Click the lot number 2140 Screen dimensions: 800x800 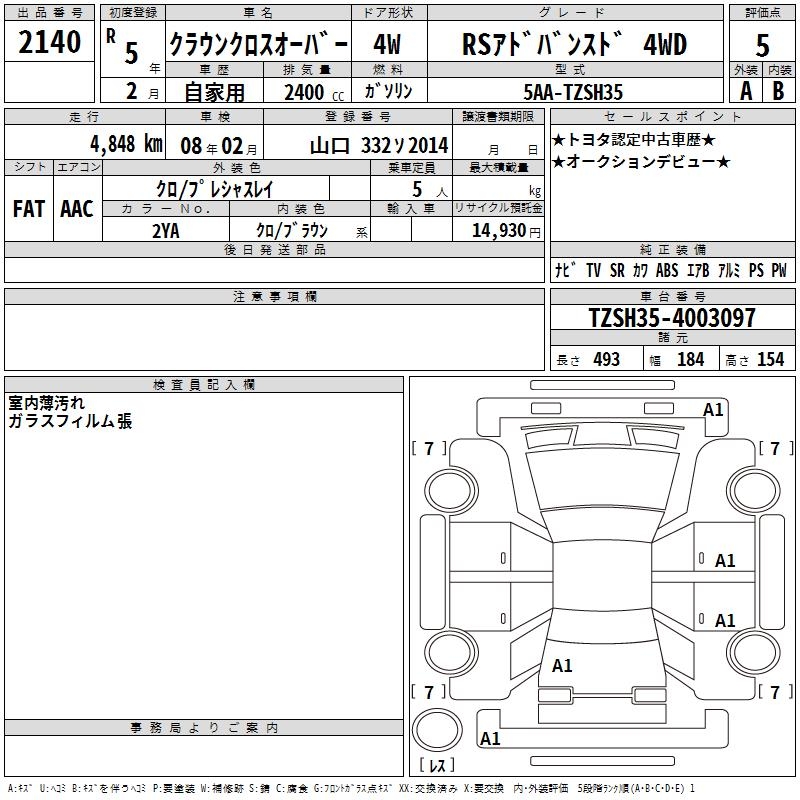click(x=49, y=42)
